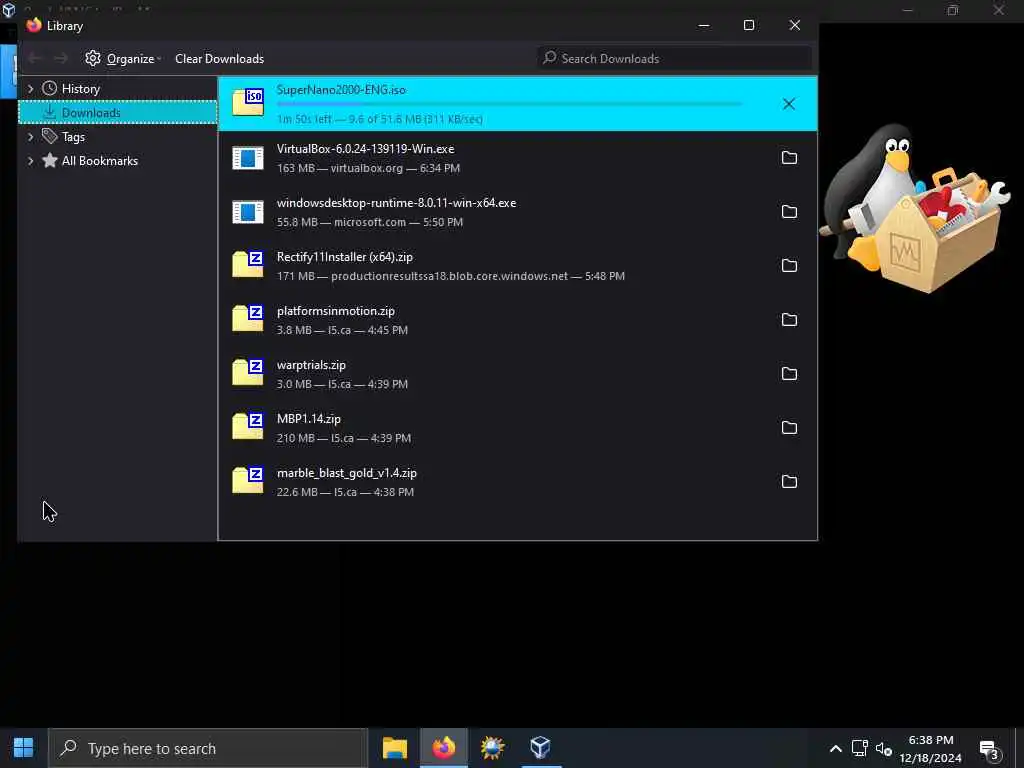Show windowsdesktop-runtime-8.0.11-win-x64.exe in its folder
Screen dimensions: 1024x768
[x=789, y=212]
